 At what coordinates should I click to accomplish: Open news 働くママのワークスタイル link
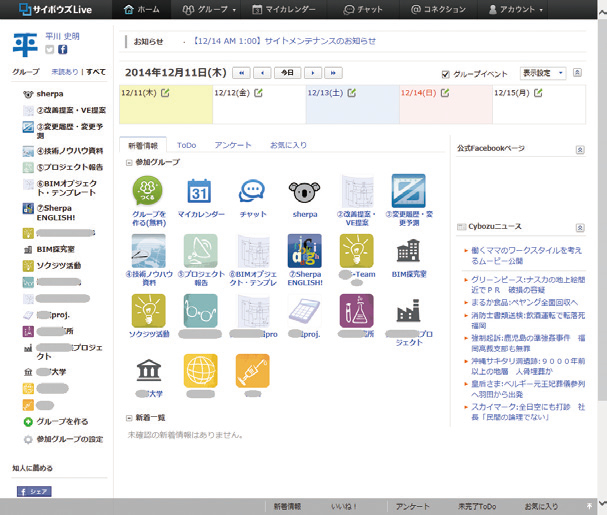pos(526,256)
